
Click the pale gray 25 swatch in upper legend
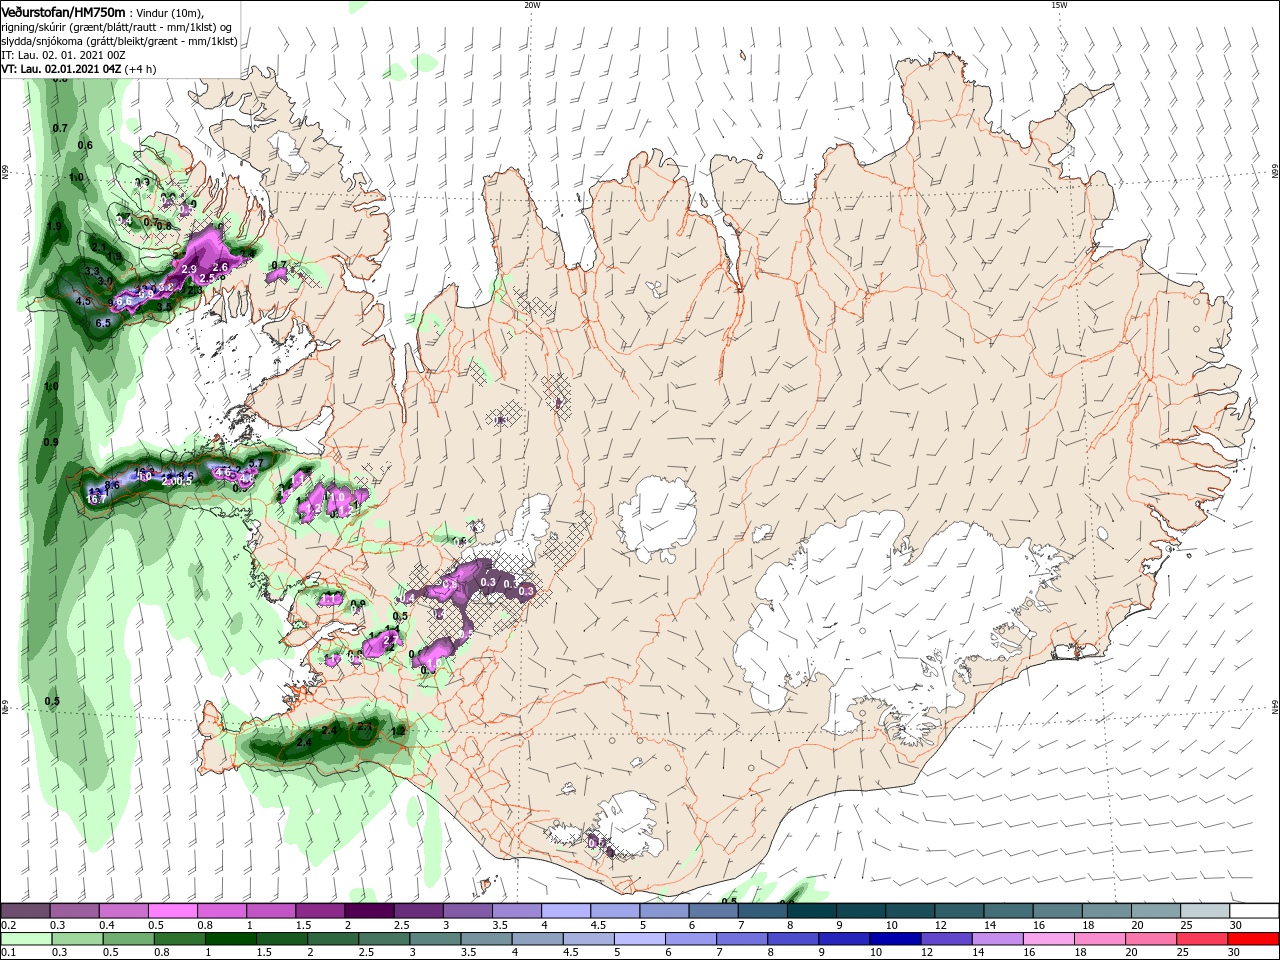[x=1205, y=911]
